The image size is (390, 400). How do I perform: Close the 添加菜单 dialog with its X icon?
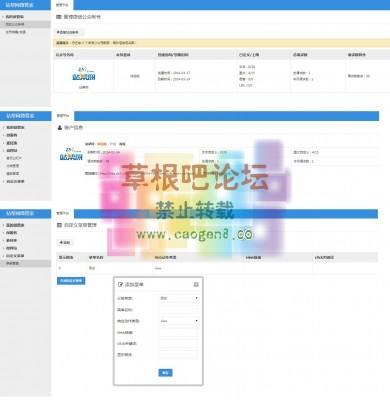pos(196,284)
